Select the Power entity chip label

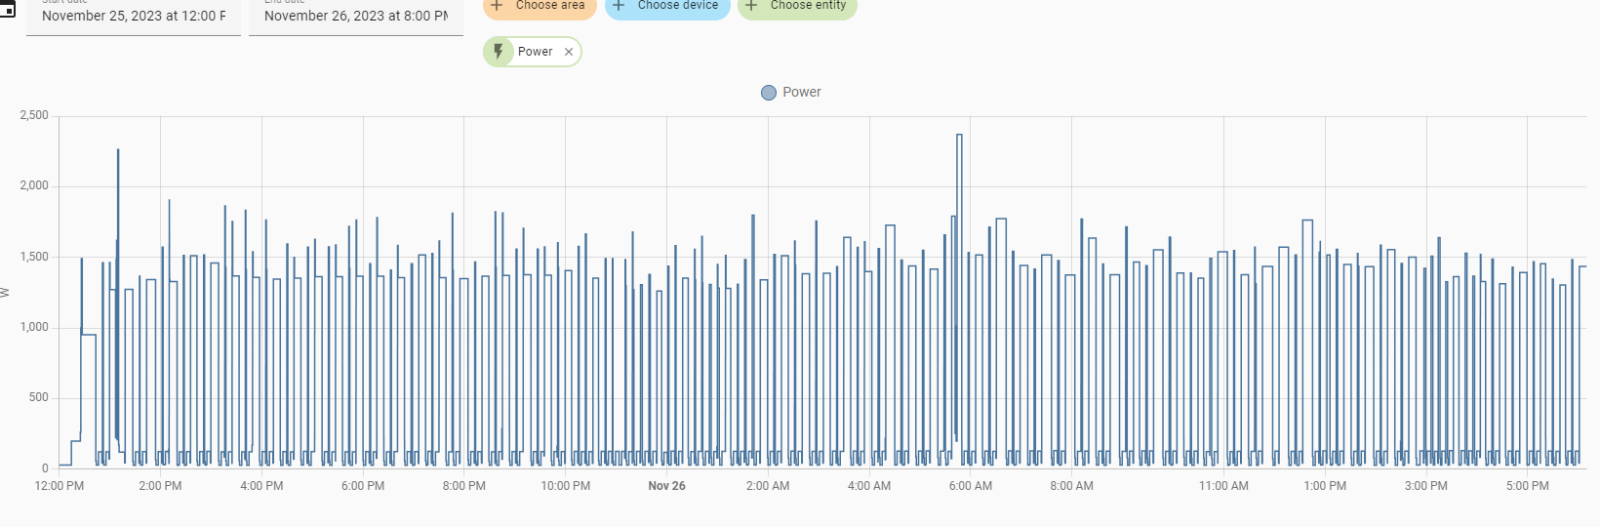(x=535, y=52)
